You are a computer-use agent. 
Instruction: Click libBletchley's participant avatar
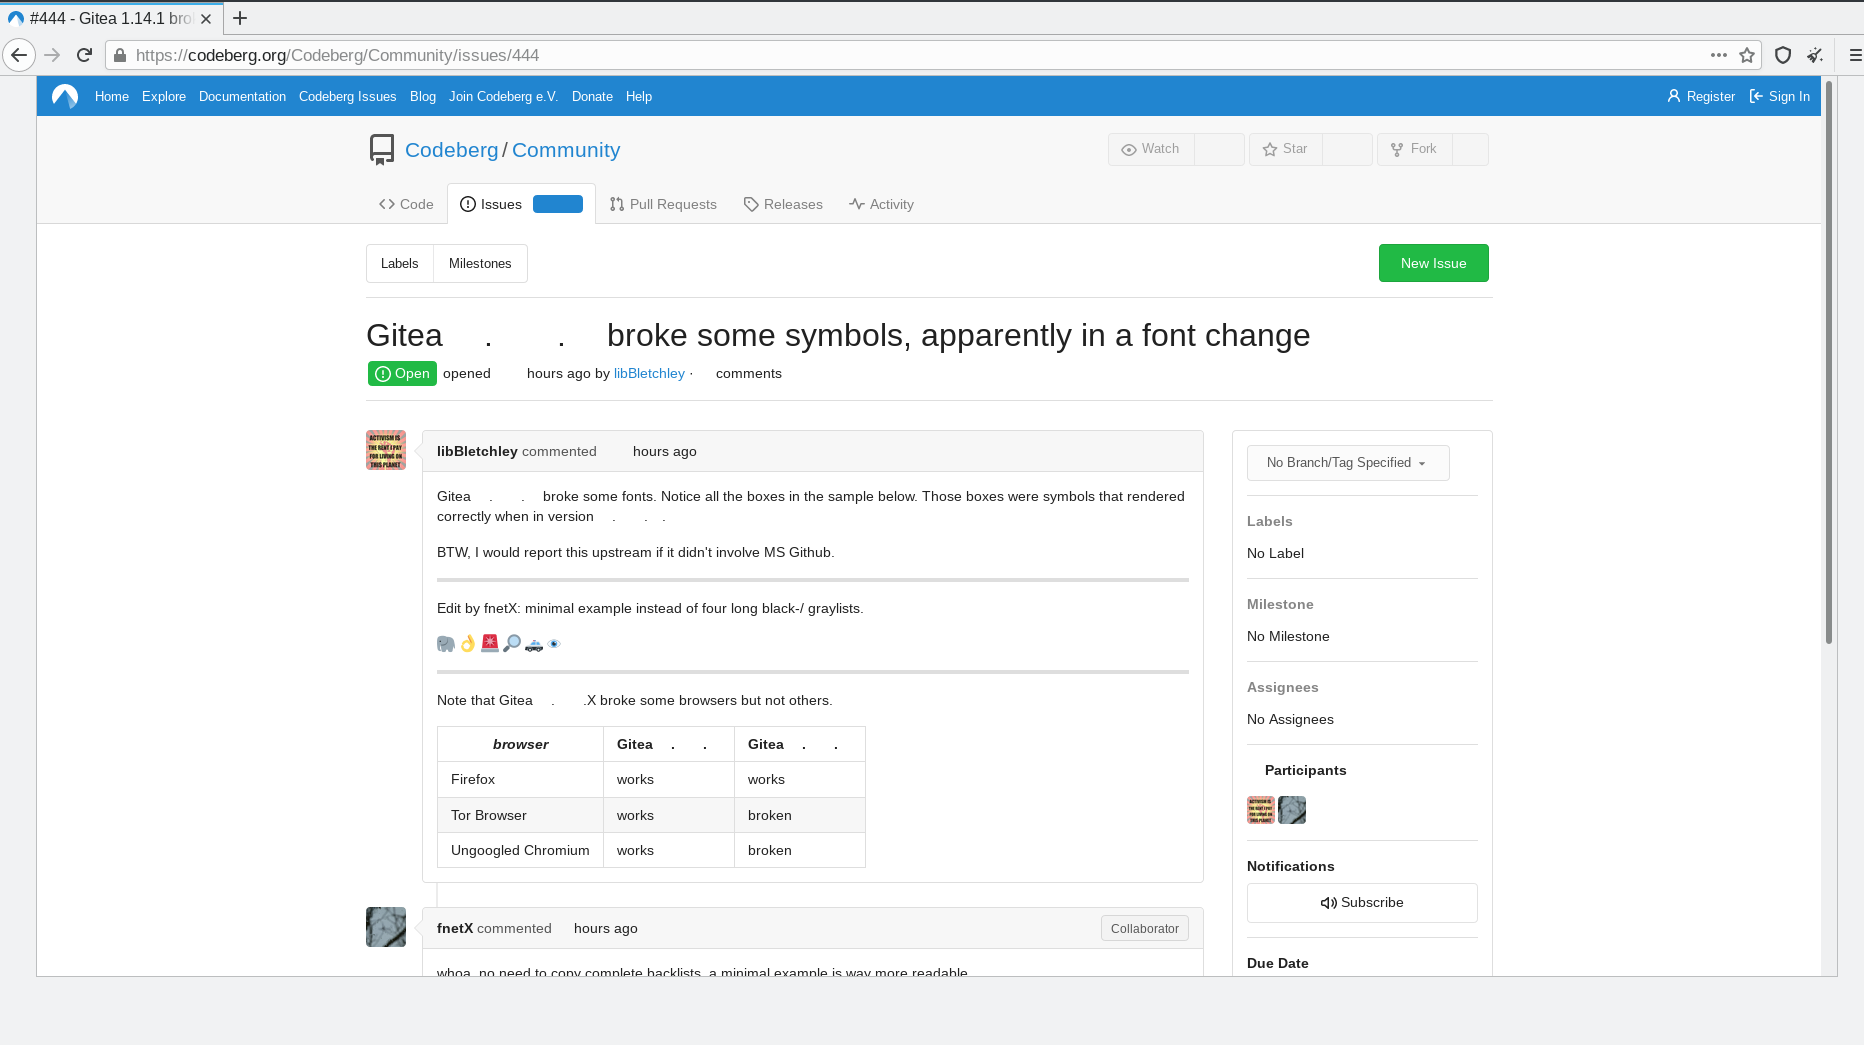(1261, 810)
